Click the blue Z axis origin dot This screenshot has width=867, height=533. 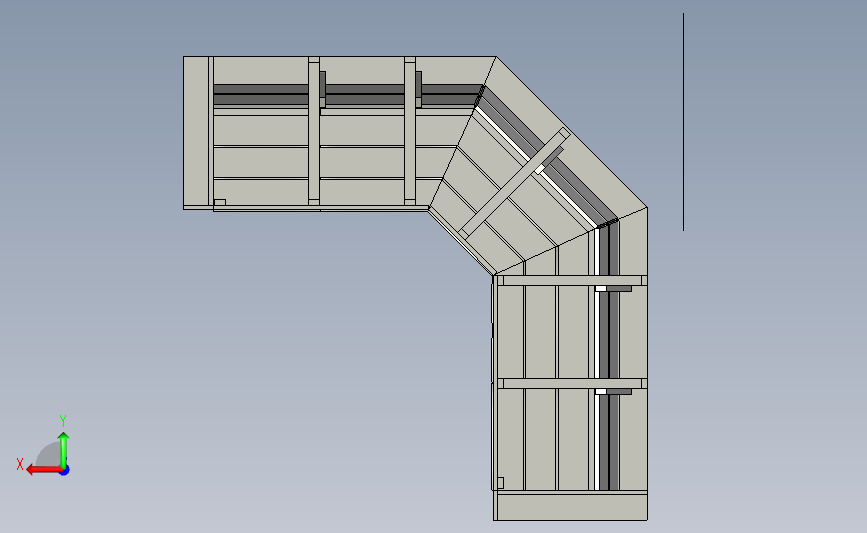[65, 471]
